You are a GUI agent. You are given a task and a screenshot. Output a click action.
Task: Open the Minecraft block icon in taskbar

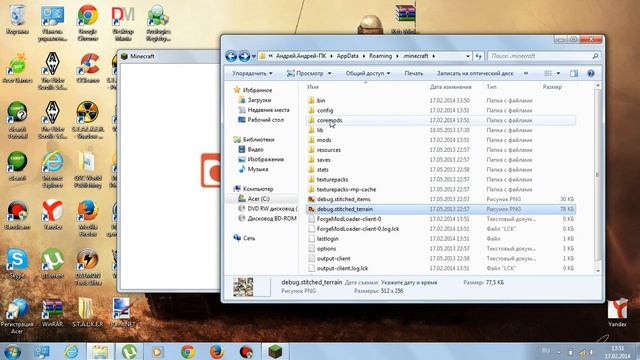276,351
